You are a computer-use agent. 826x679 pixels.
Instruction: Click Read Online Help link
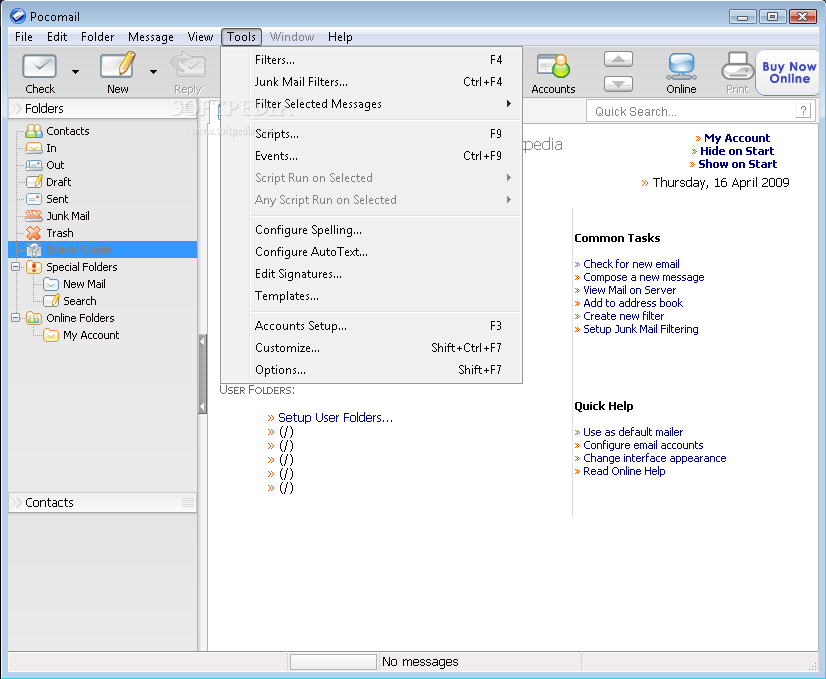(x=624, y=471)
